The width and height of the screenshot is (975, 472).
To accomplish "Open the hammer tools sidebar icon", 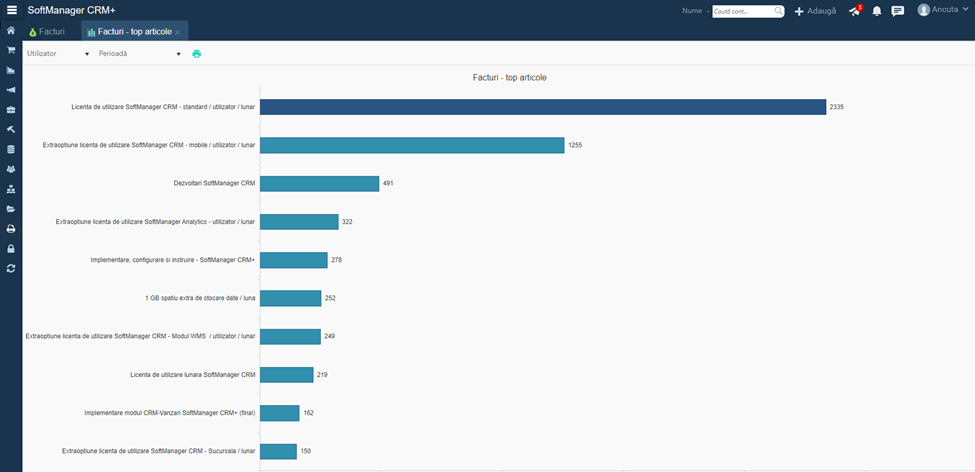I will tap(11, 129).
